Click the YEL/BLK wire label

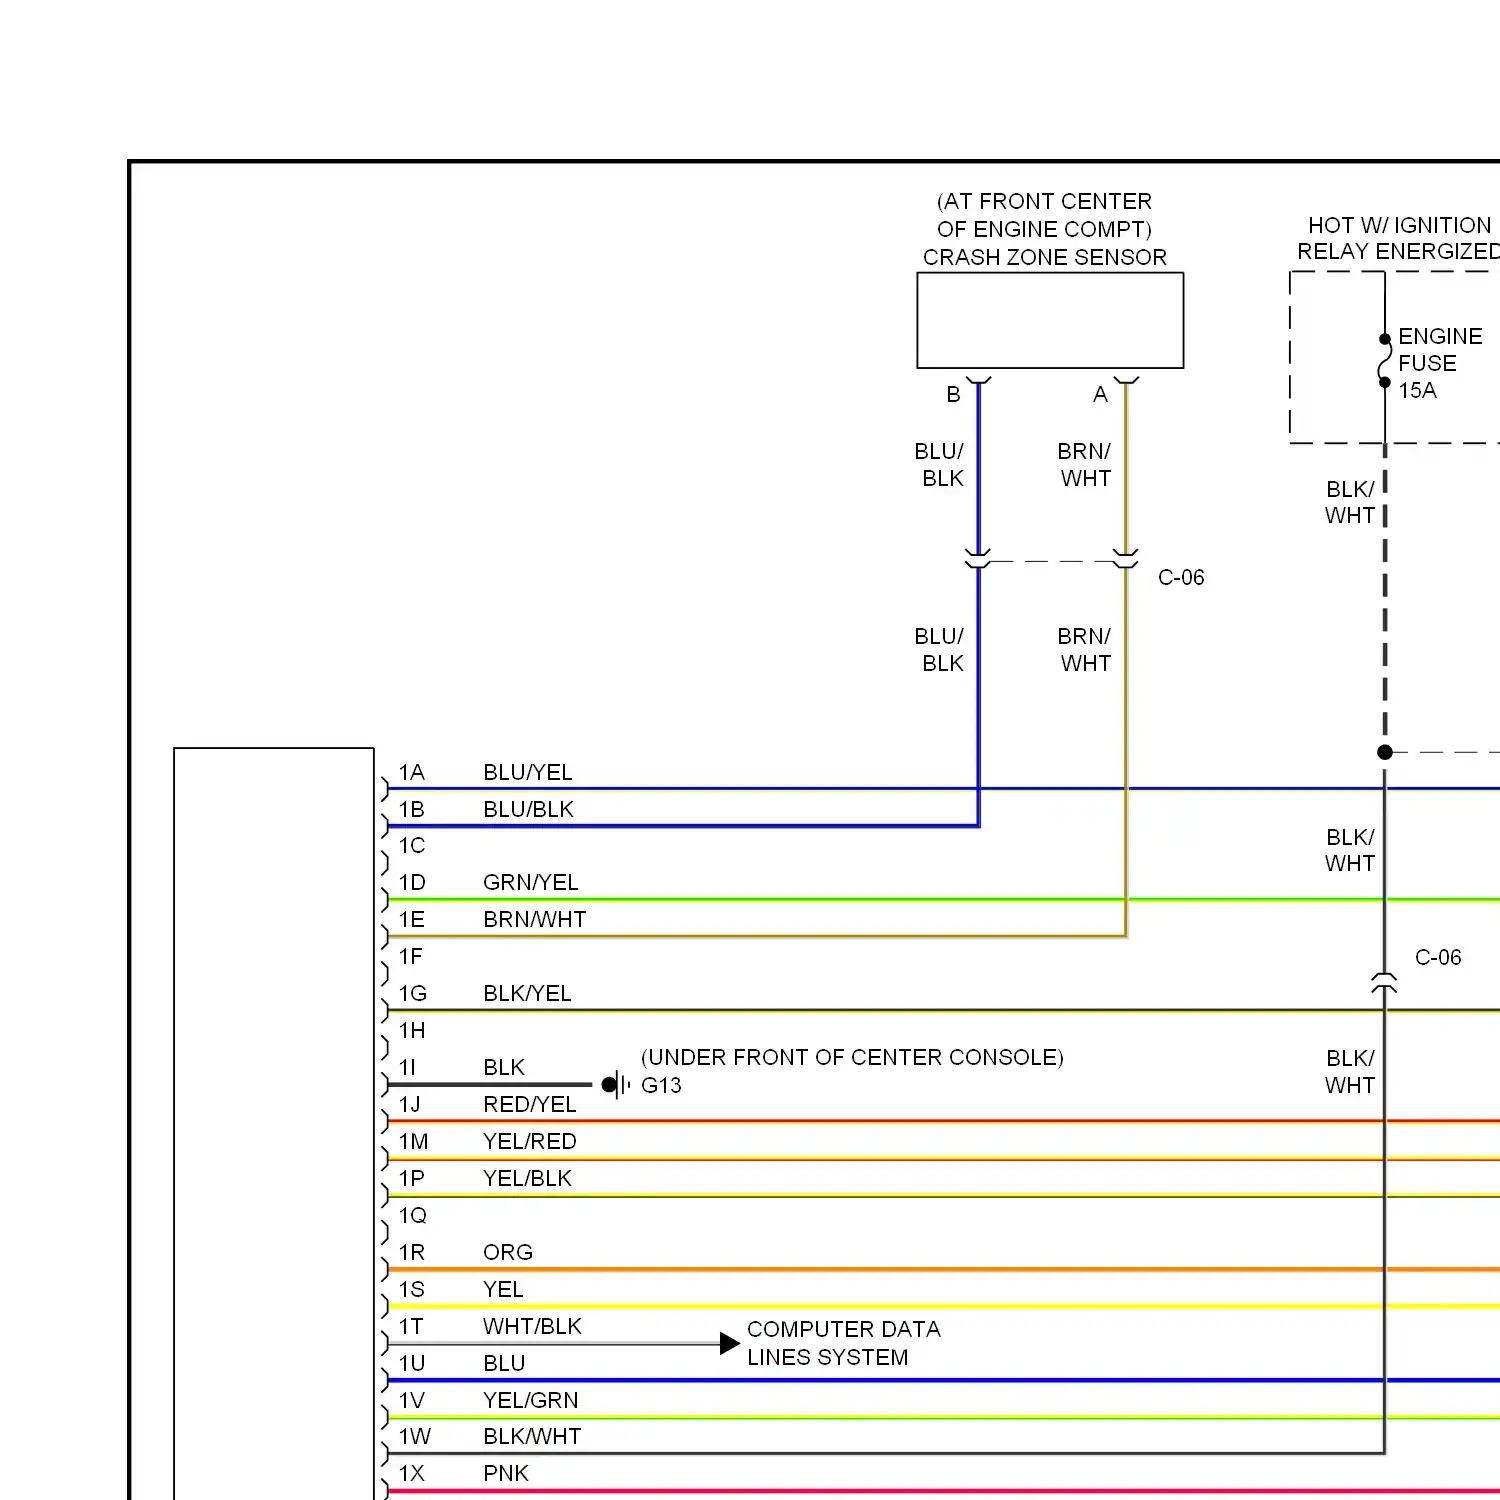tap(527, 1178)
